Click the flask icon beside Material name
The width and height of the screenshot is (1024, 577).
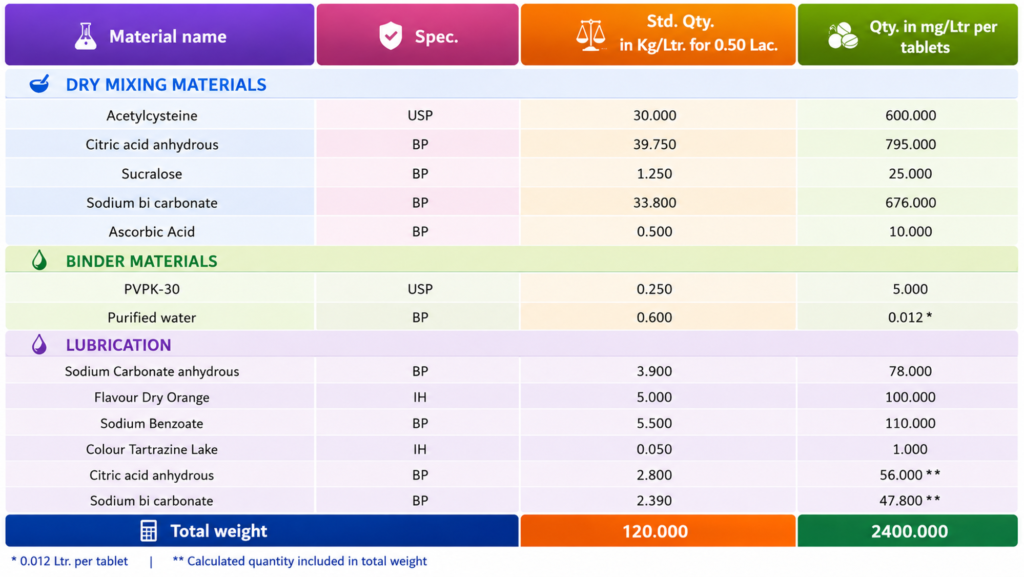click(85, 36)
